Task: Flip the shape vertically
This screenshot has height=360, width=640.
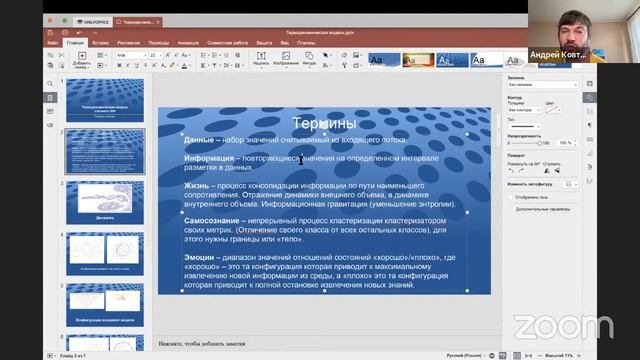Action: pyautogui.click(x=557, y=171)
